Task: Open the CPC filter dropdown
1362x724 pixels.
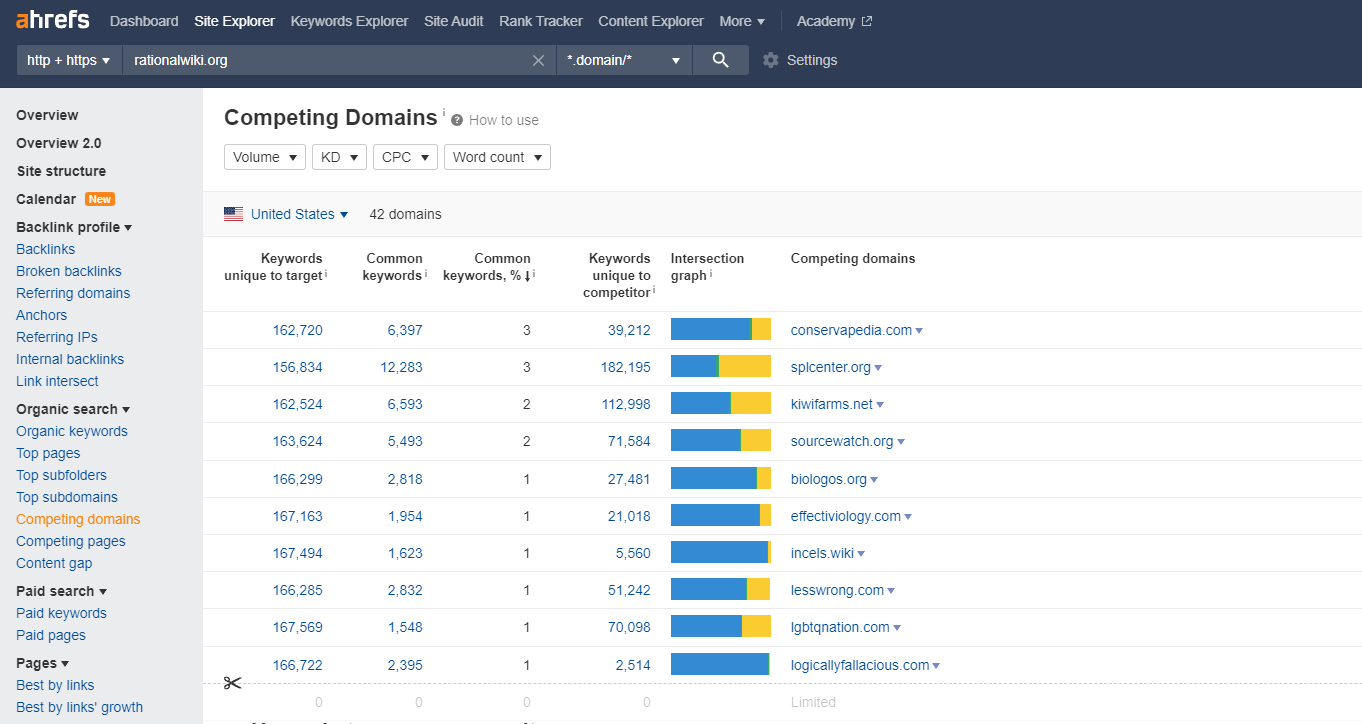Action: pyautogui.click(x=405, y=157)
